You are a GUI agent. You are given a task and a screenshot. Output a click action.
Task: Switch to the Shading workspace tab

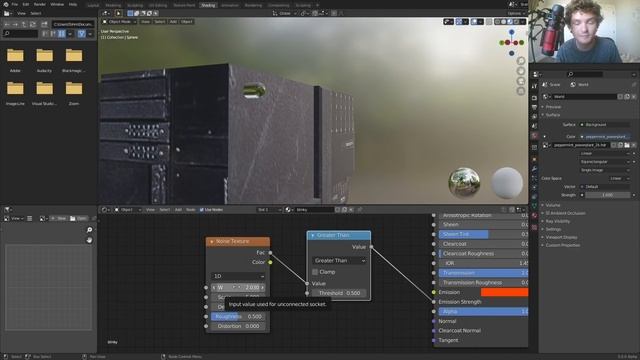click(x=208, y=5)
